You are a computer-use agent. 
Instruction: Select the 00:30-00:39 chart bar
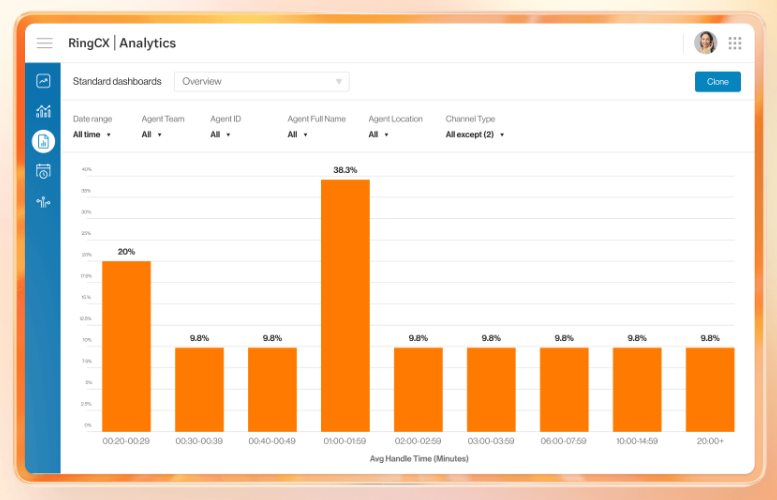199,389
